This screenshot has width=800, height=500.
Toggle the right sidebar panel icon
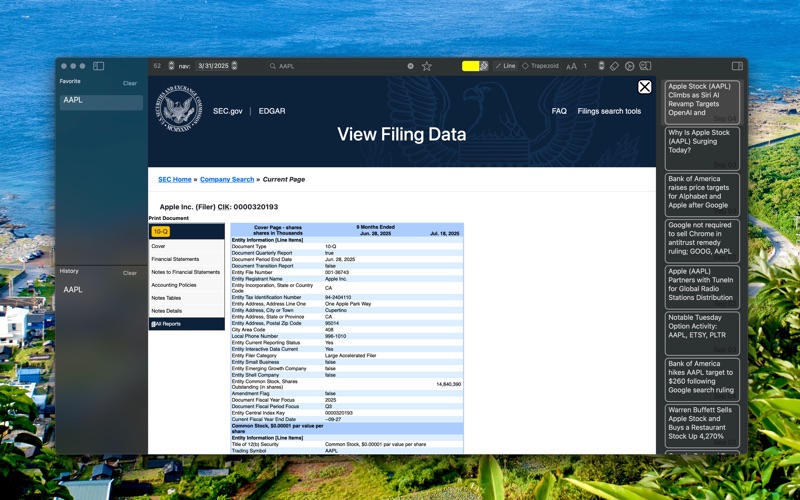[x=737, y=66]
